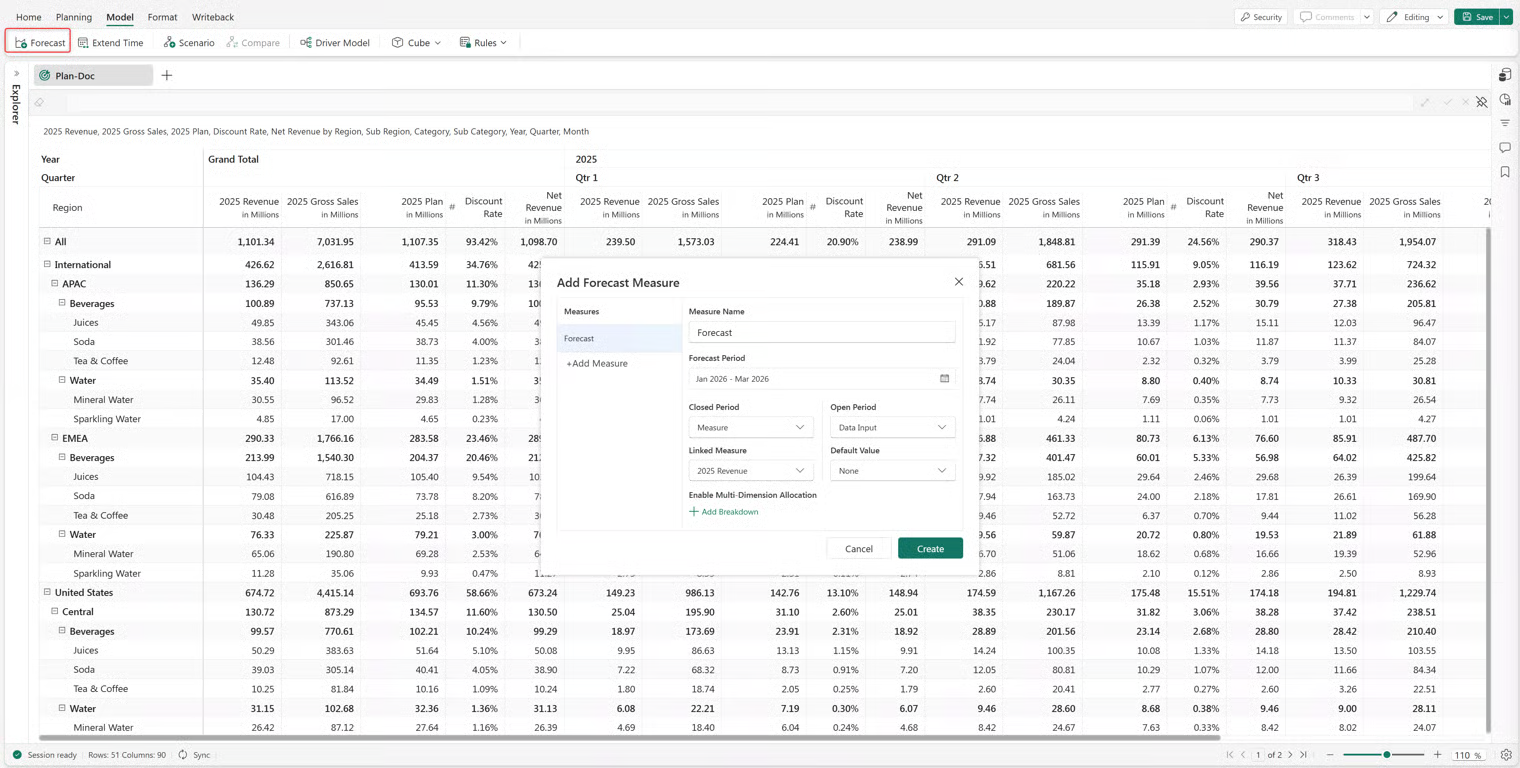Open the data source panel icon
This screenshot has width=1520, height=768.
[1505, 75]
